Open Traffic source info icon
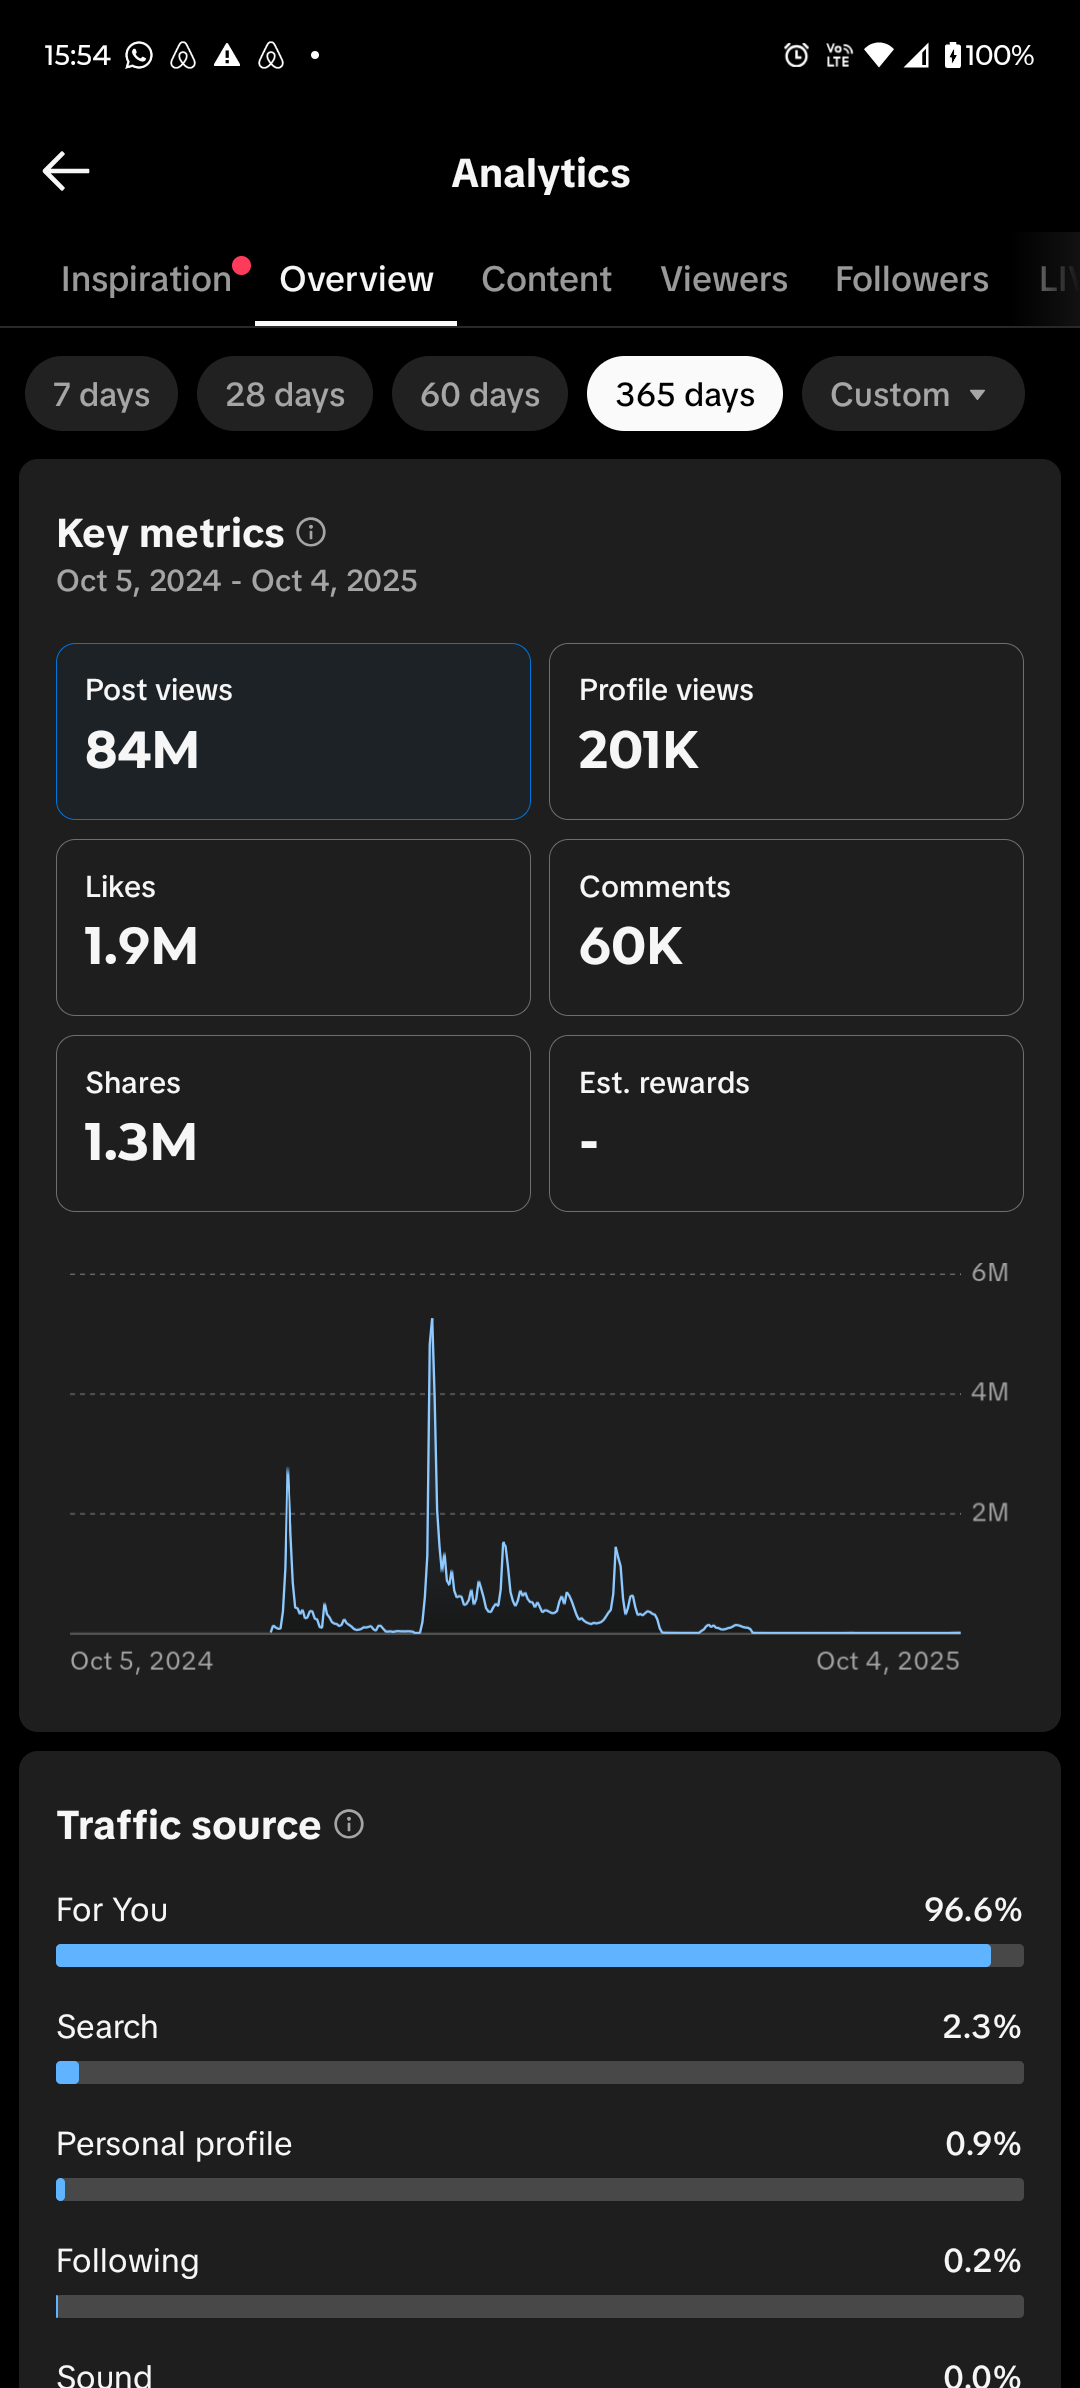The height and width of the screenshot is (2388, 1080). tap(349, 1824)
